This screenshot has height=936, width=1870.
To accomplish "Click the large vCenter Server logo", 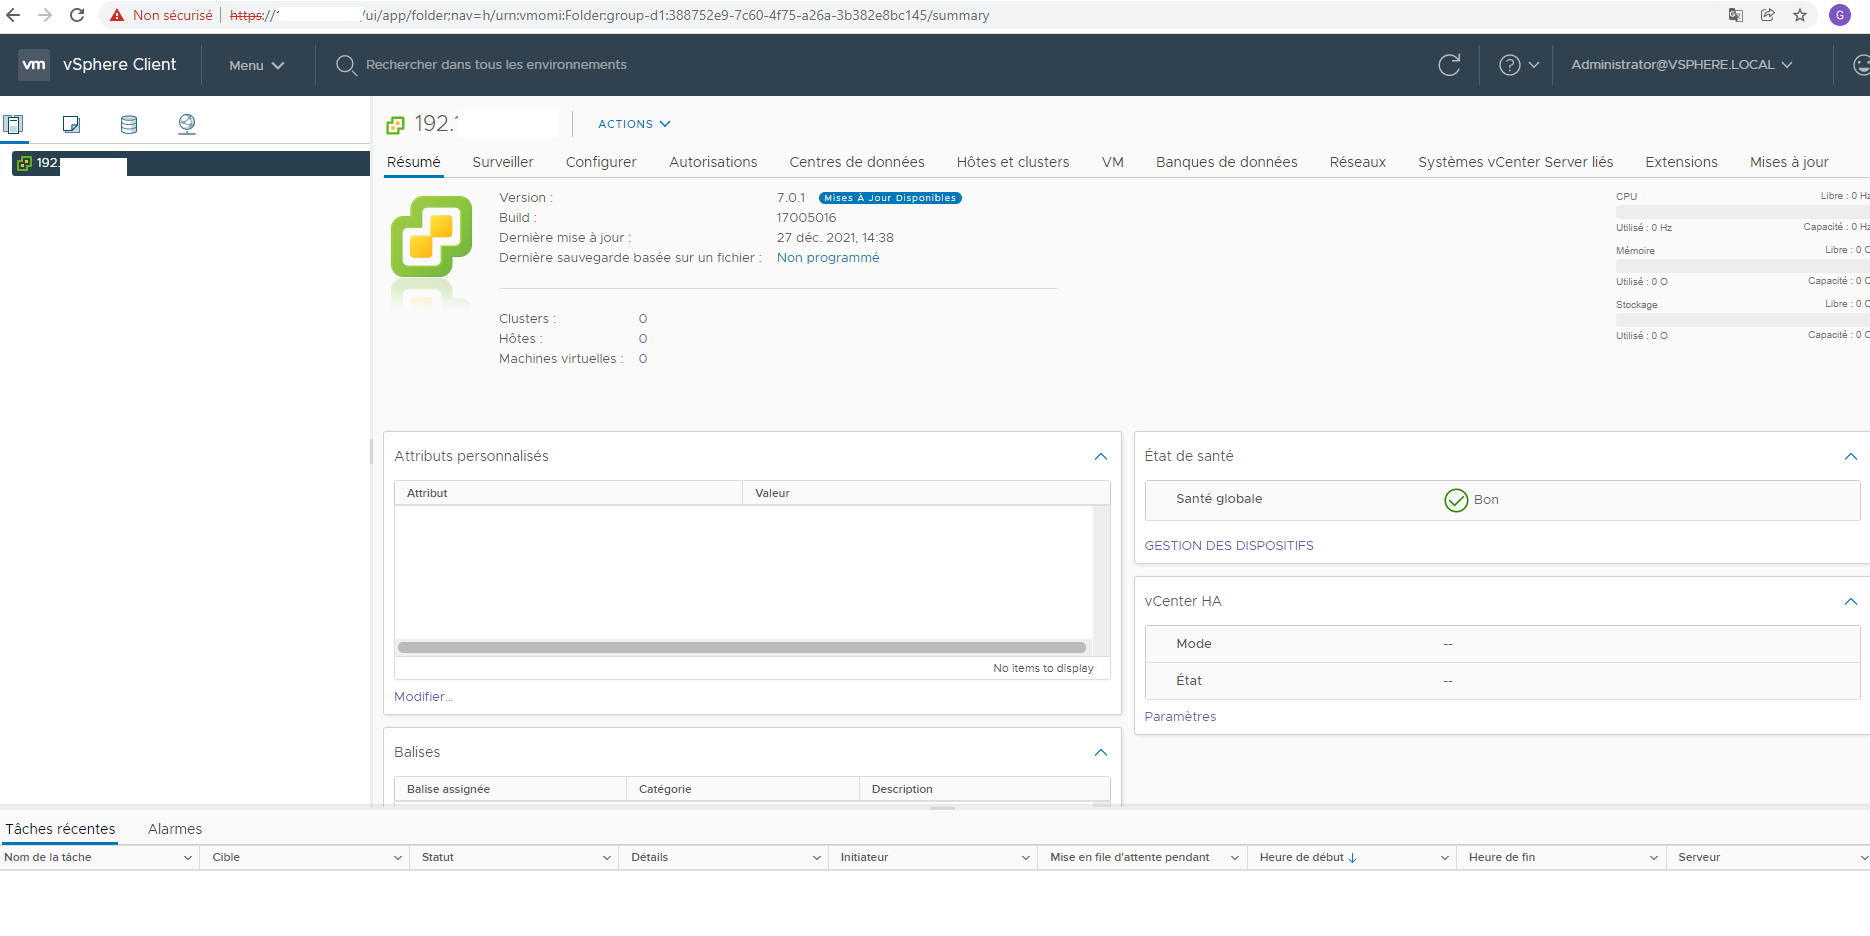I will click(x=431, y=237).
